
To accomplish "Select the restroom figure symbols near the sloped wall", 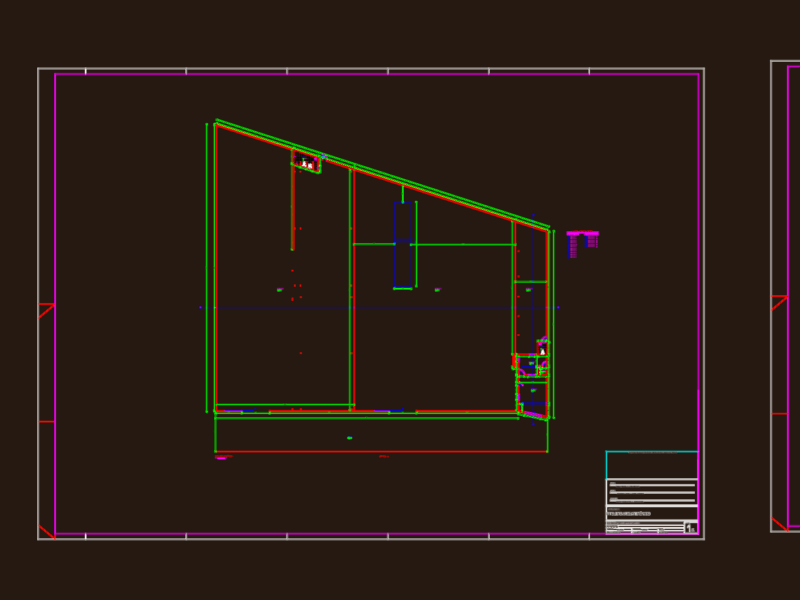I will click(x=307, y=164).
